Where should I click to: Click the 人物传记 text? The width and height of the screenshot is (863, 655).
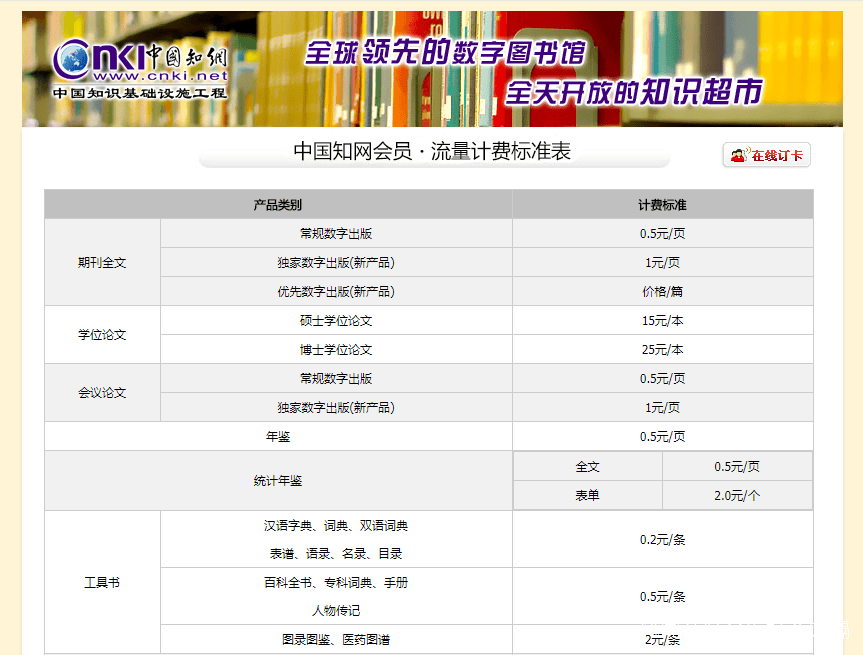point(336,610)
